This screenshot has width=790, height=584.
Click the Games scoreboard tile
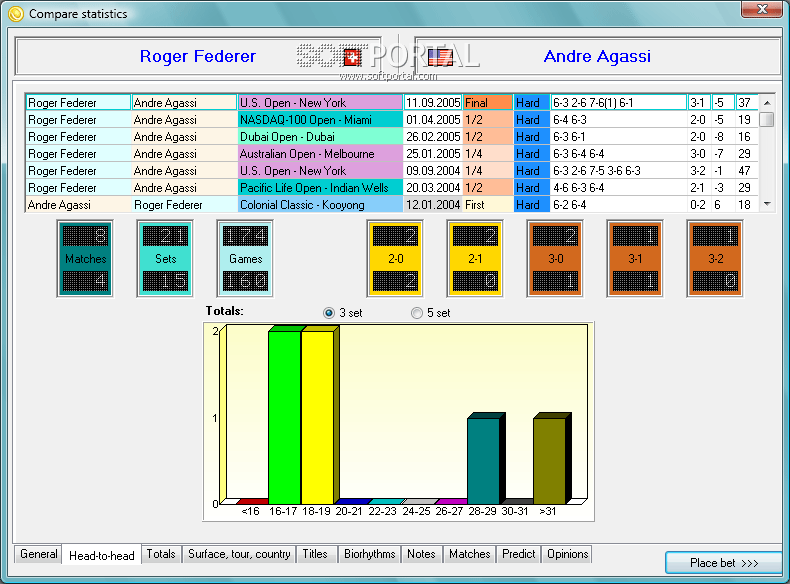click(x=245, y=258)
